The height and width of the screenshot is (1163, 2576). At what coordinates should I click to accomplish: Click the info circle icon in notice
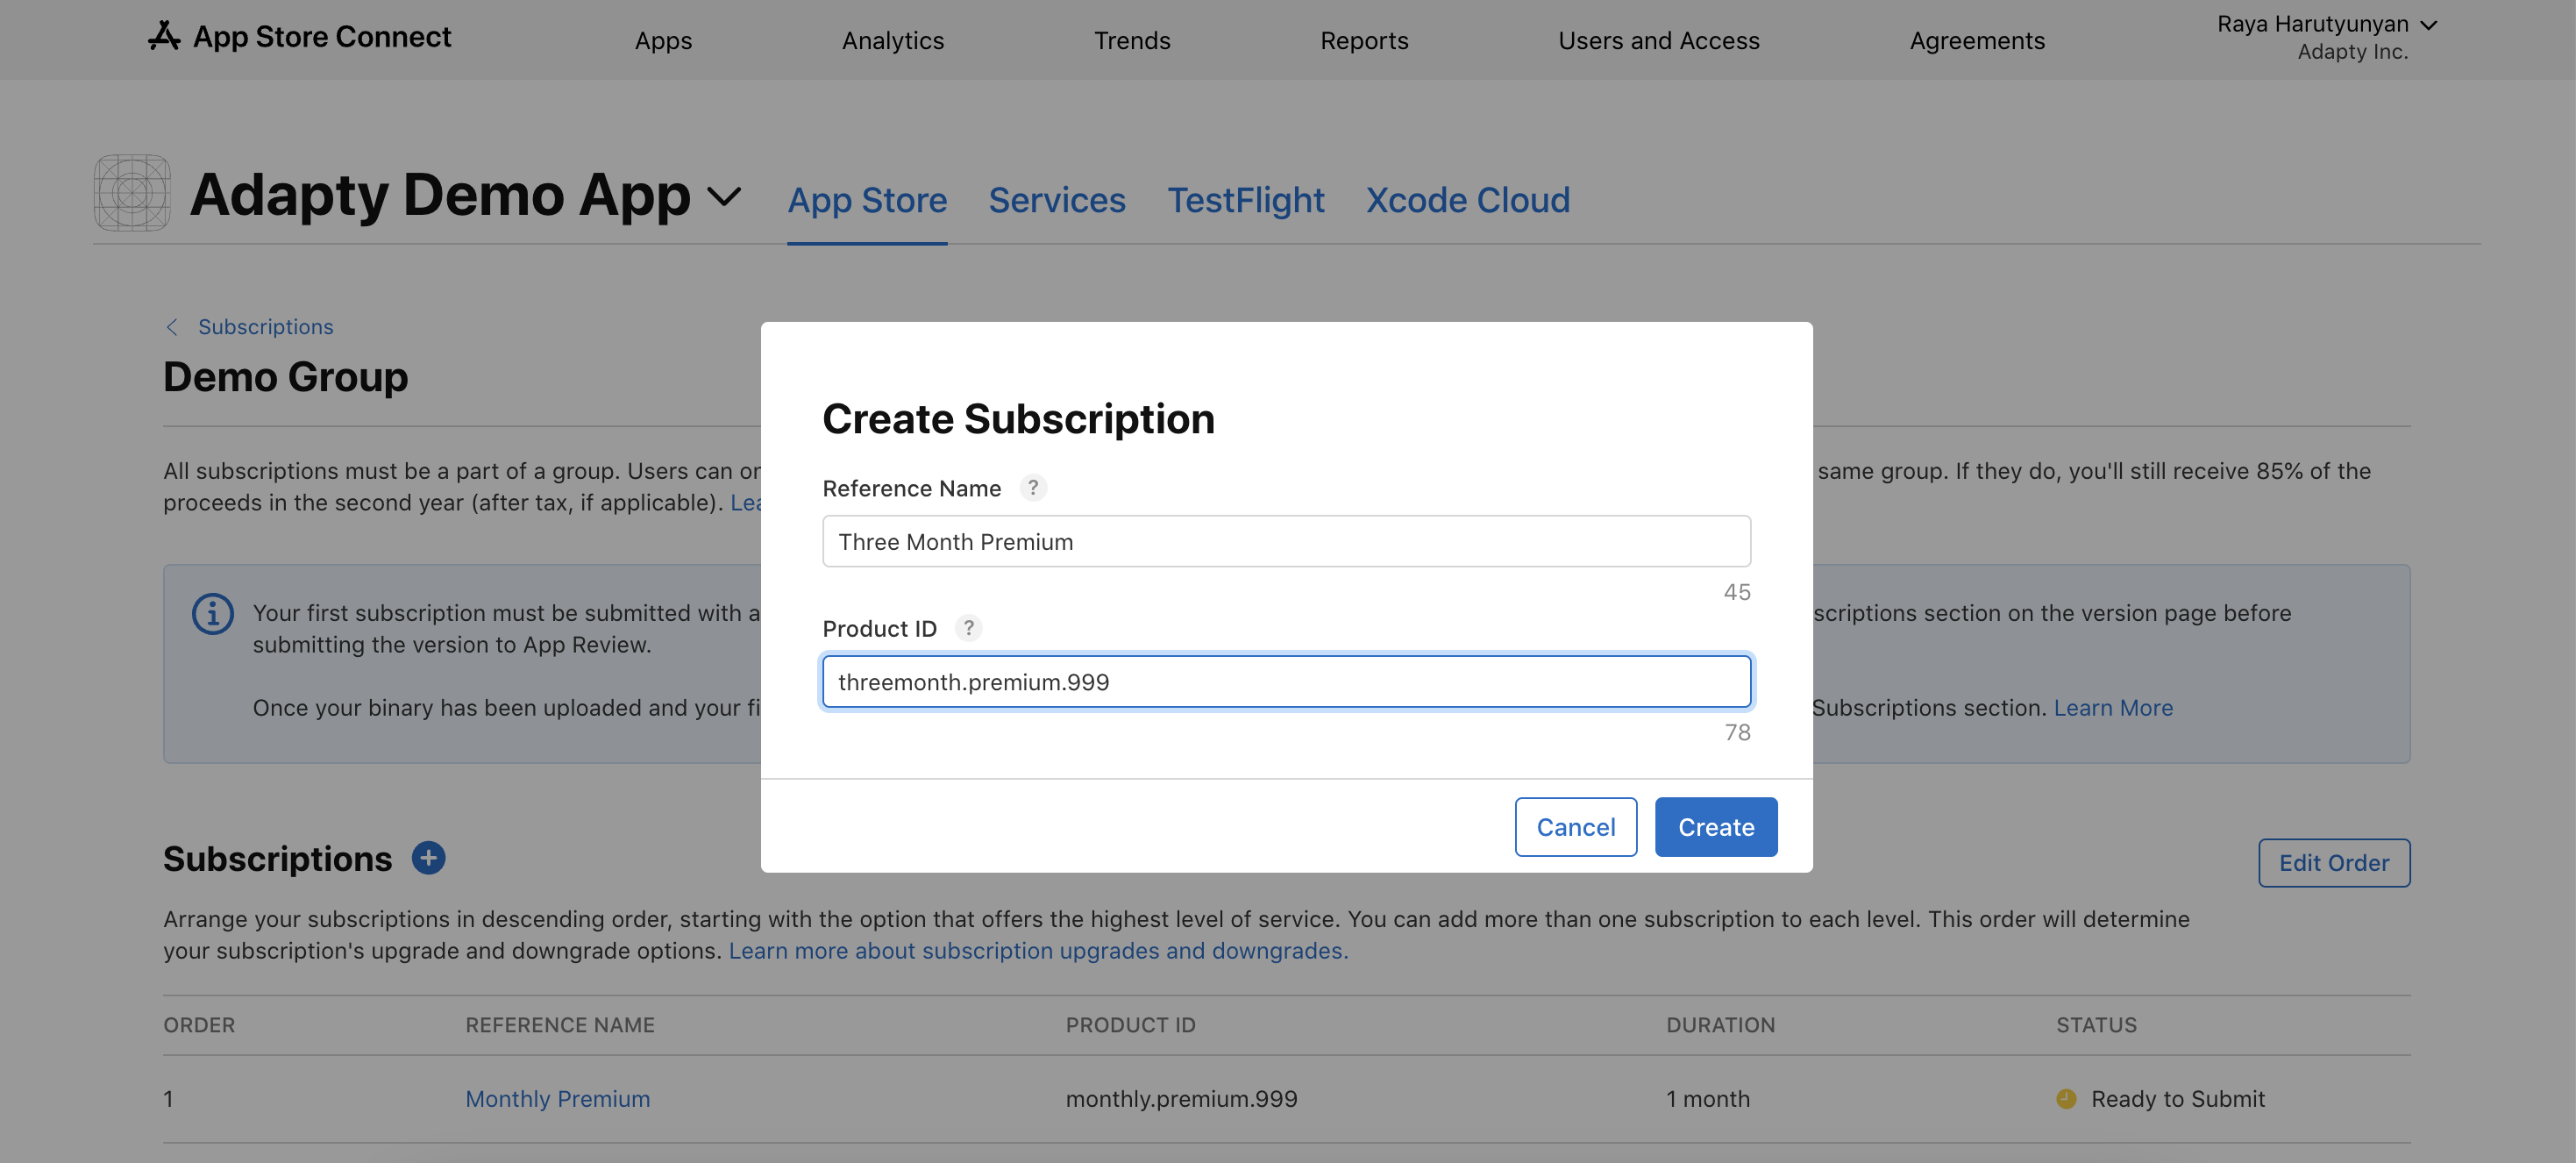point(212,613)
